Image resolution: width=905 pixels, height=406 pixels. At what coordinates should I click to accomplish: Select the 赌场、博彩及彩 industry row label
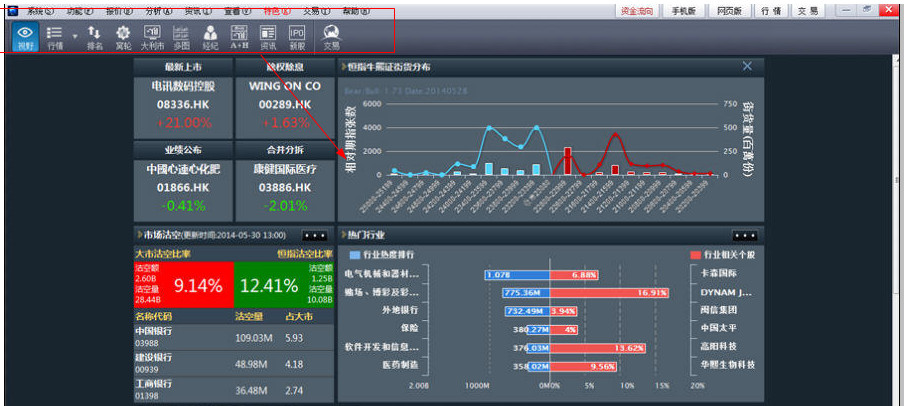point(380,292)
